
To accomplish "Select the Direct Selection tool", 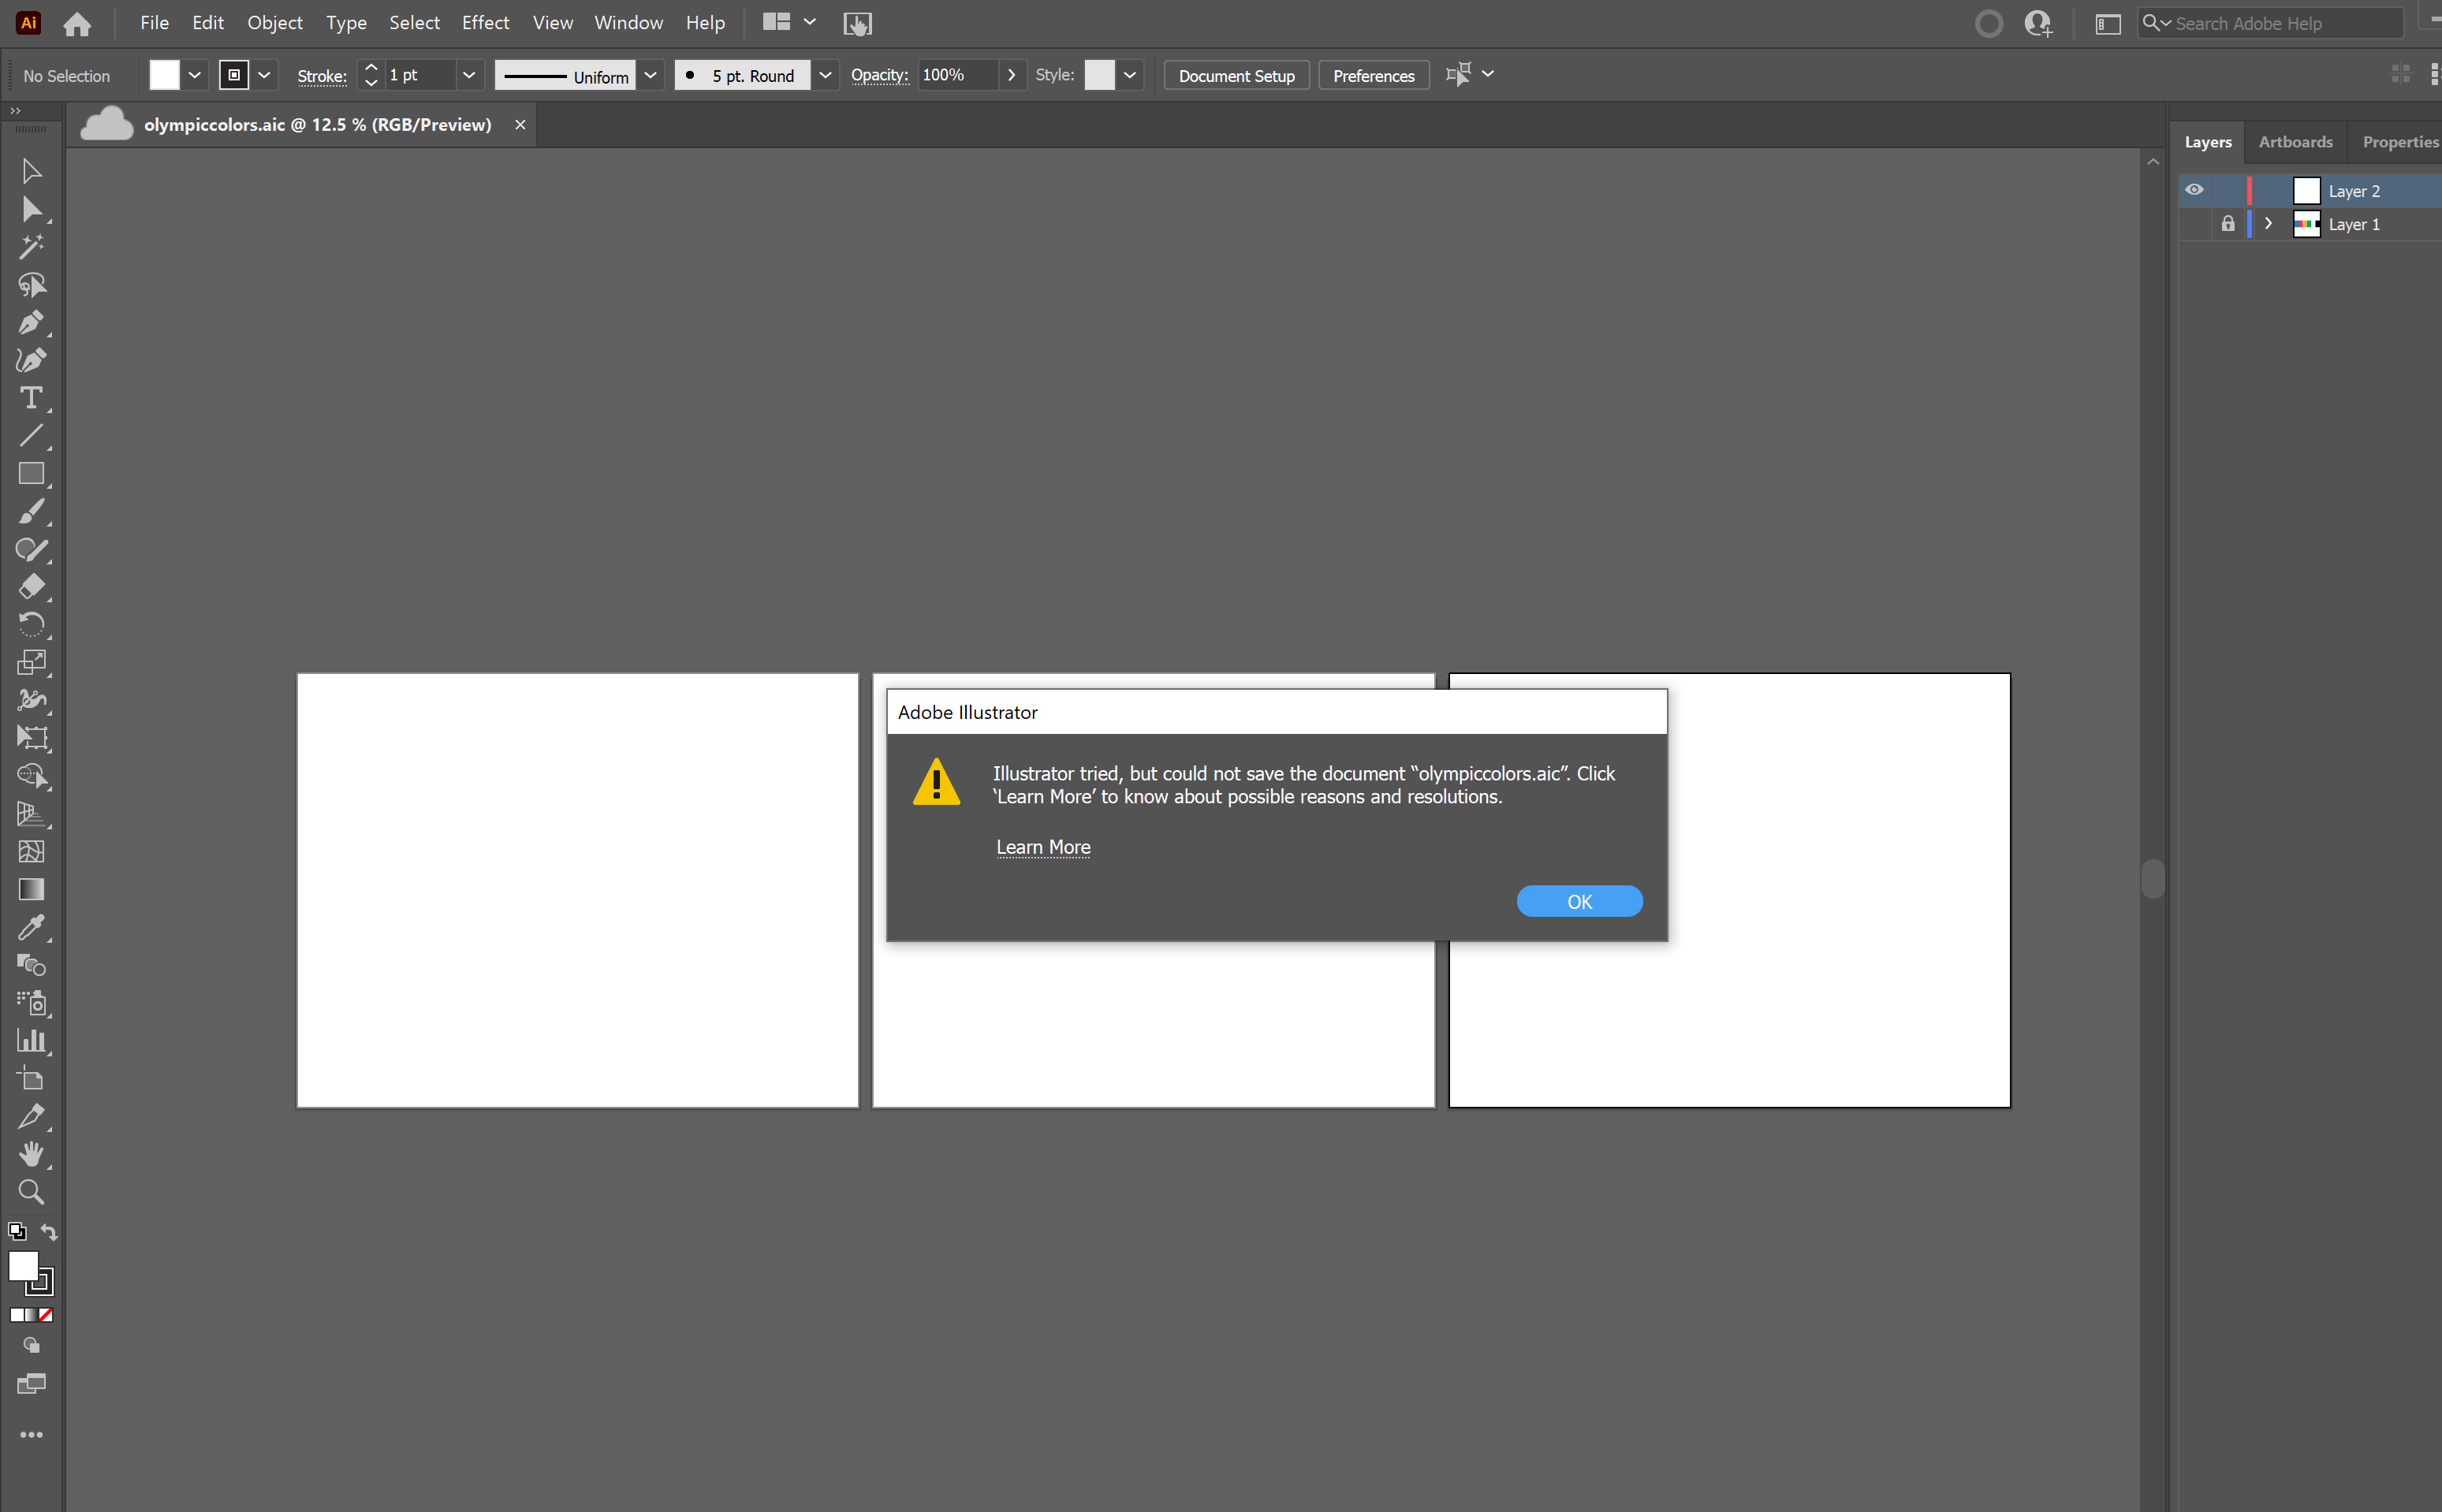I will pos(32,209).
